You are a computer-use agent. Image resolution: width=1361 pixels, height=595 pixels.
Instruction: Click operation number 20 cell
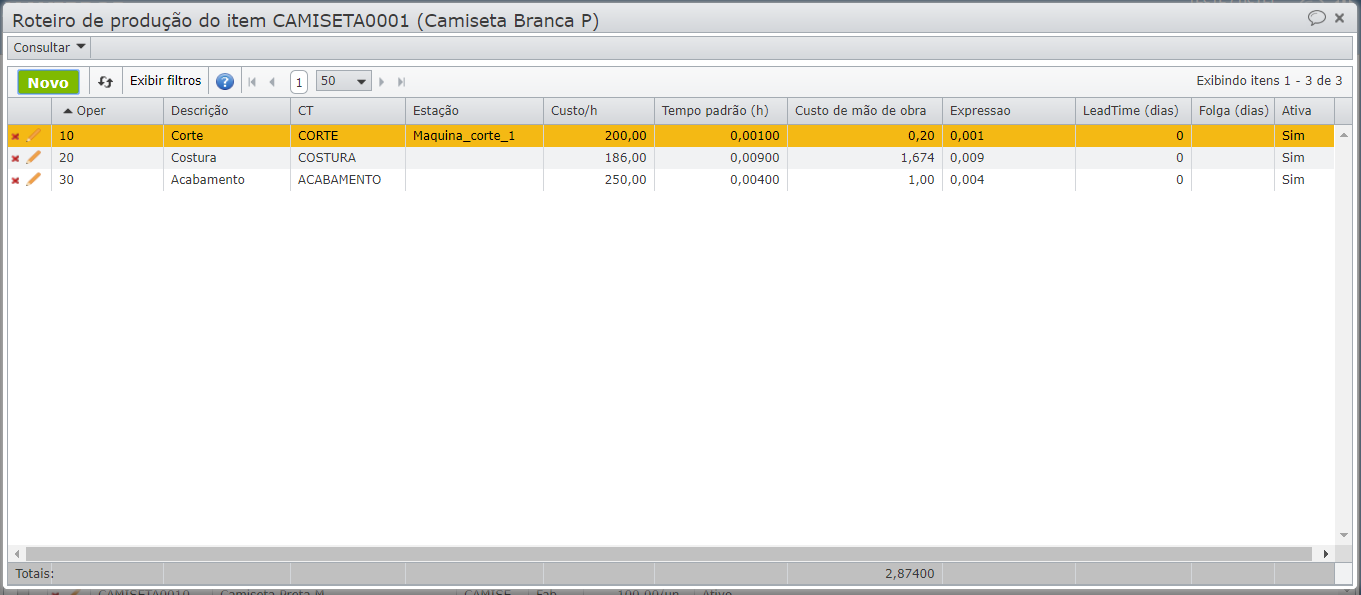[107, 158]
